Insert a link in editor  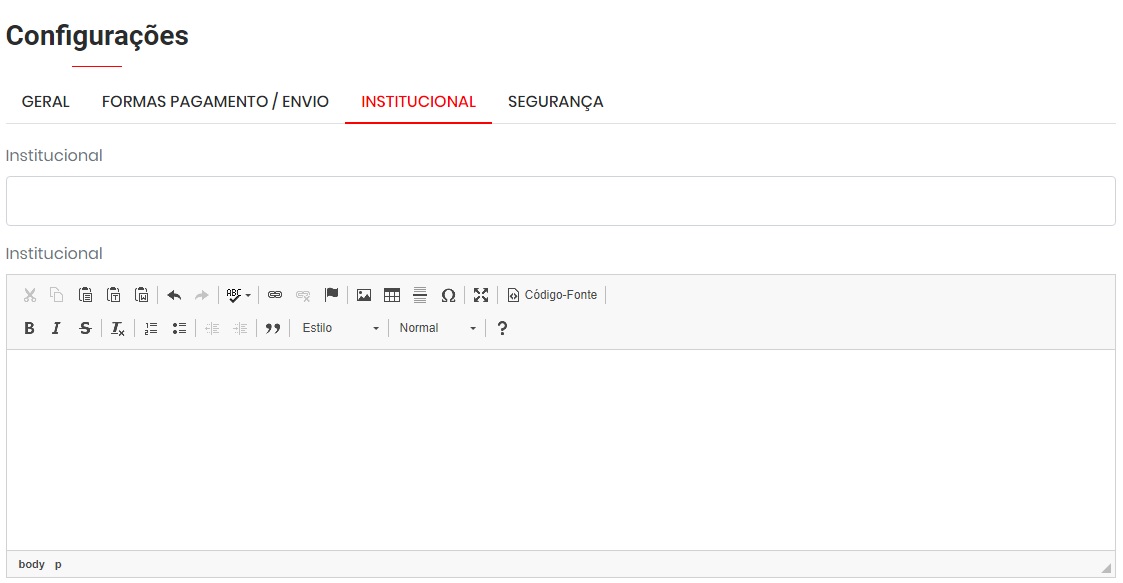coord(275,295)
